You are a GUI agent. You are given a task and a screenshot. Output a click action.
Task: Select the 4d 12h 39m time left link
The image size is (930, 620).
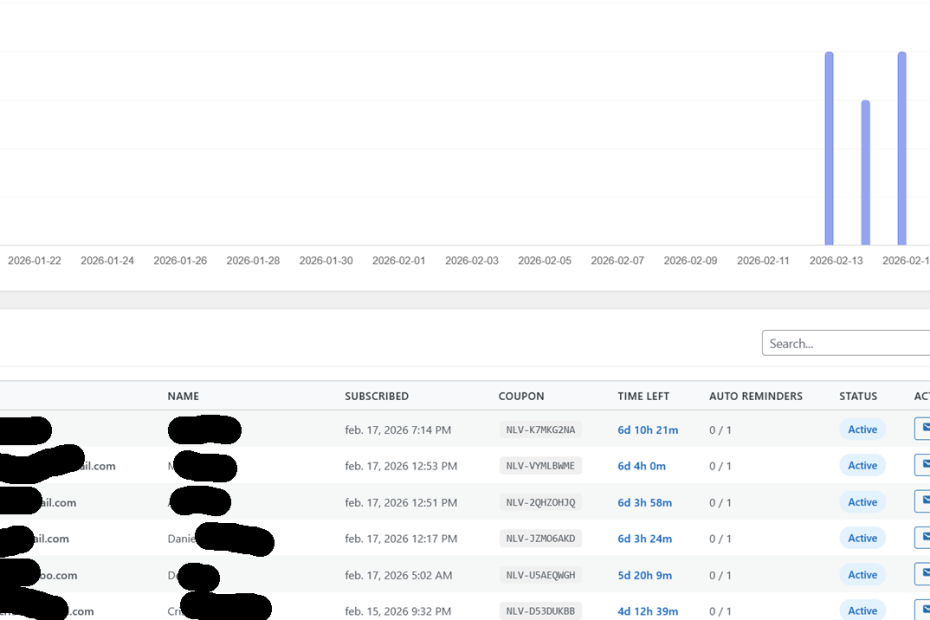coord(647,611)
